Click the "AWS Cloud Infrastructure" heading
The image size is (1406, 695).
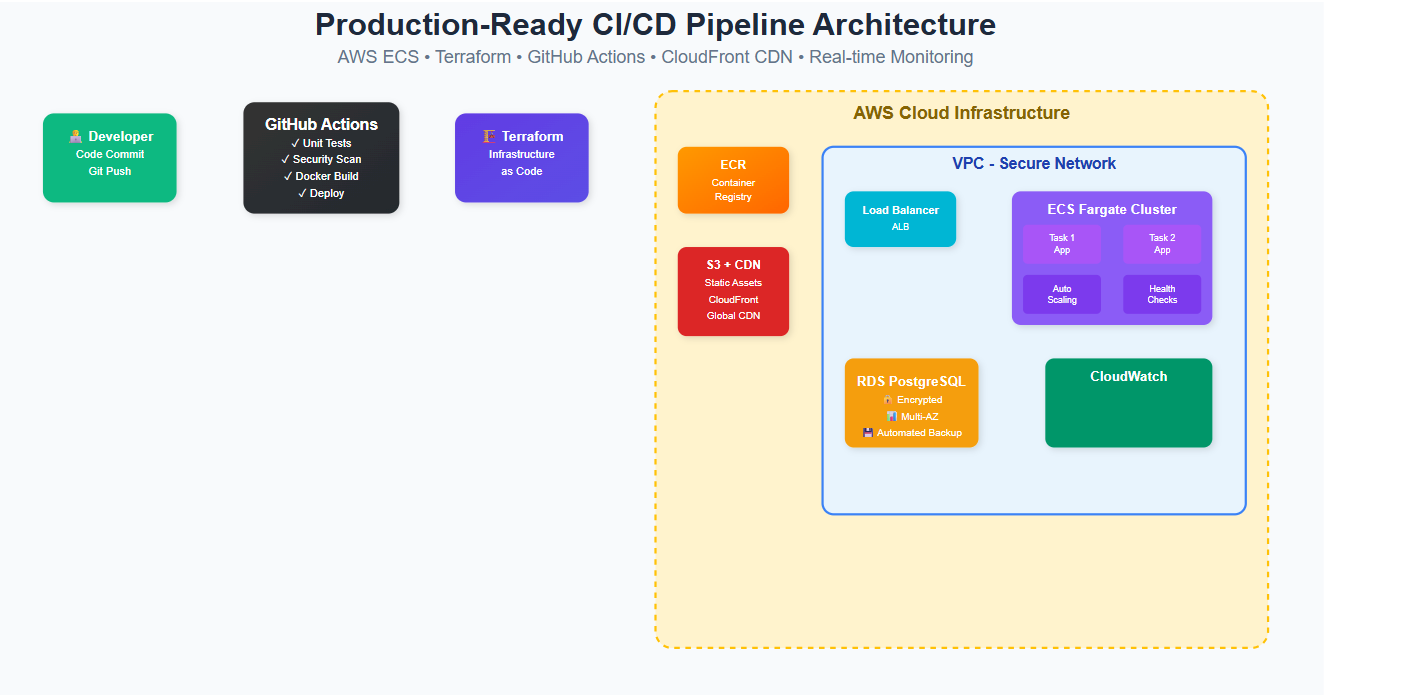coord(961,113)
